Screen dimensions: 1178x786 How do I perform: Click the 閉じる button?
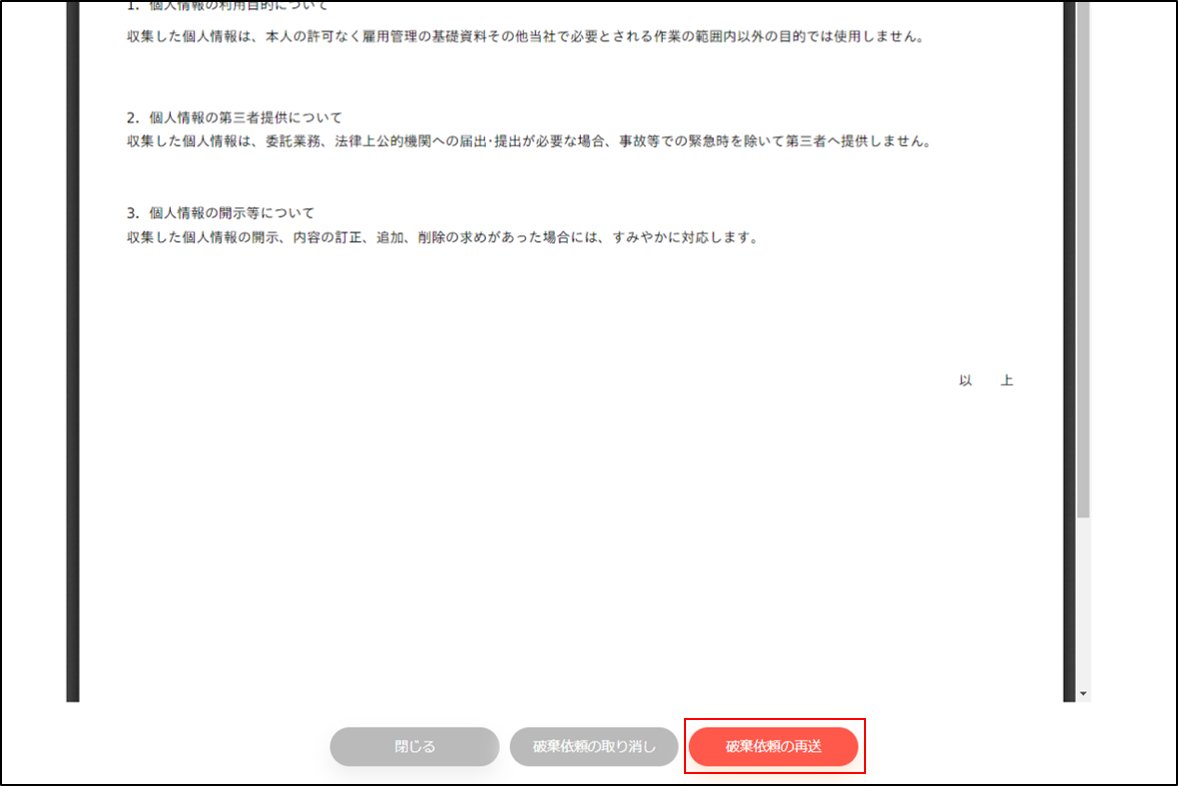pyautogui.click(x=415, y=746)
